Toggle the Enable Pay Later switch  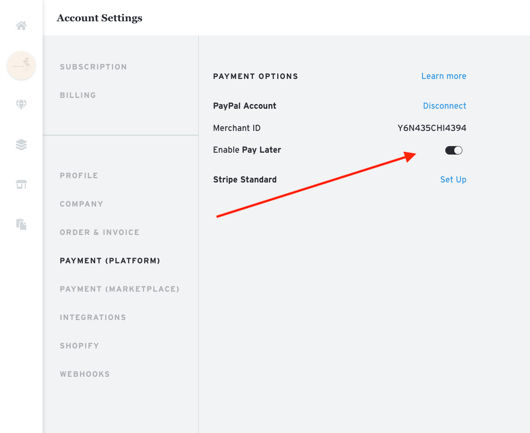tap(454, 150)
